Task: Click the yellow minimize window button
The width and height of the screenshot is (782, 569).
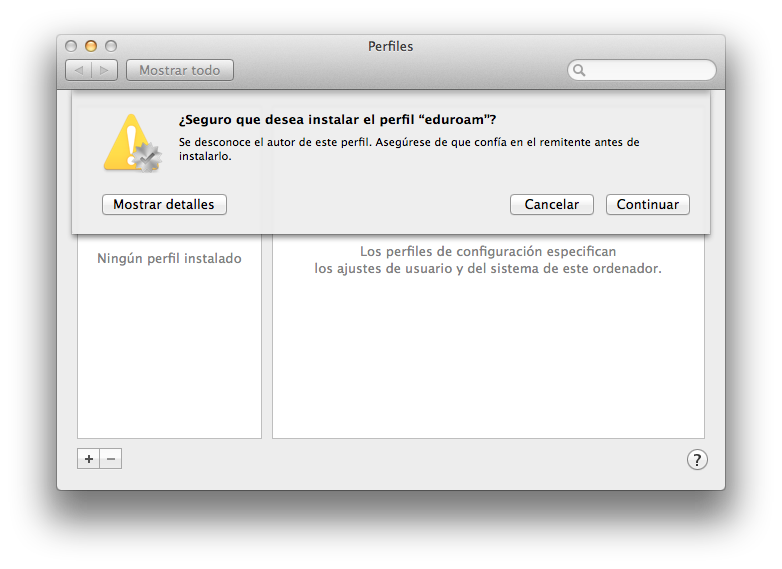Action: (91, 46)
